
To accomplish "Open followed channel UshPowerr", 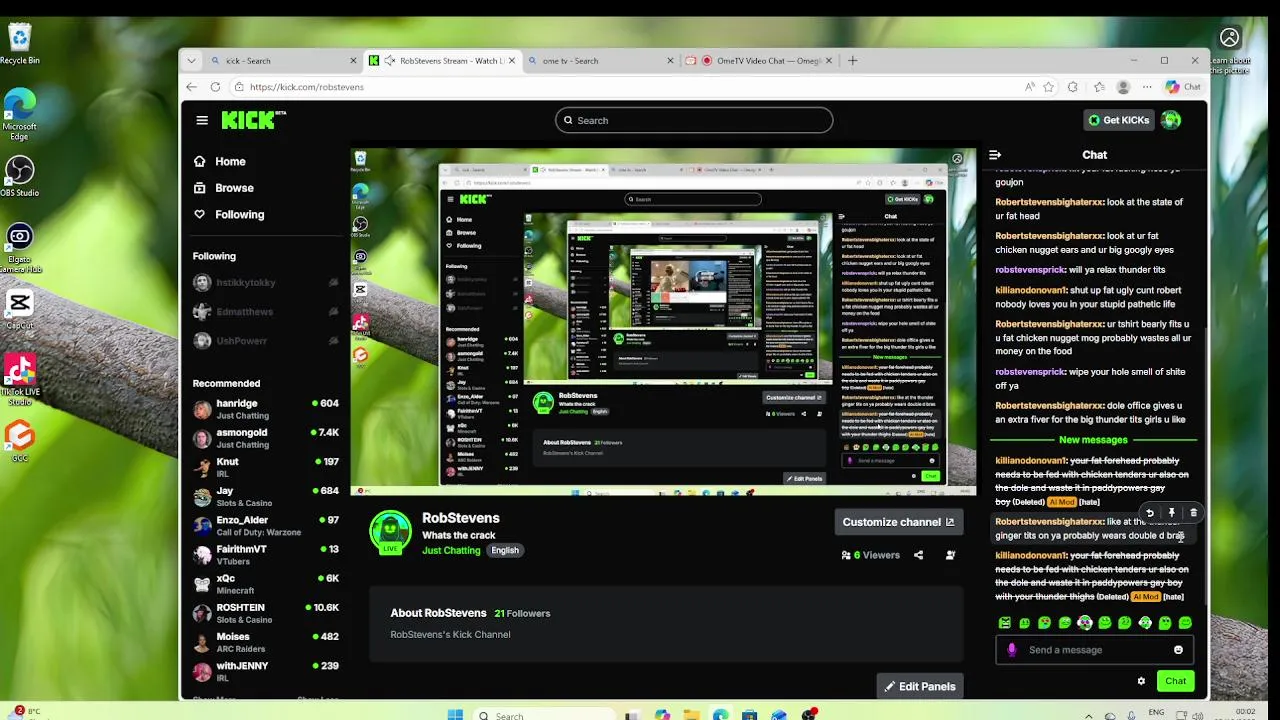I will (x=265, y=341).
